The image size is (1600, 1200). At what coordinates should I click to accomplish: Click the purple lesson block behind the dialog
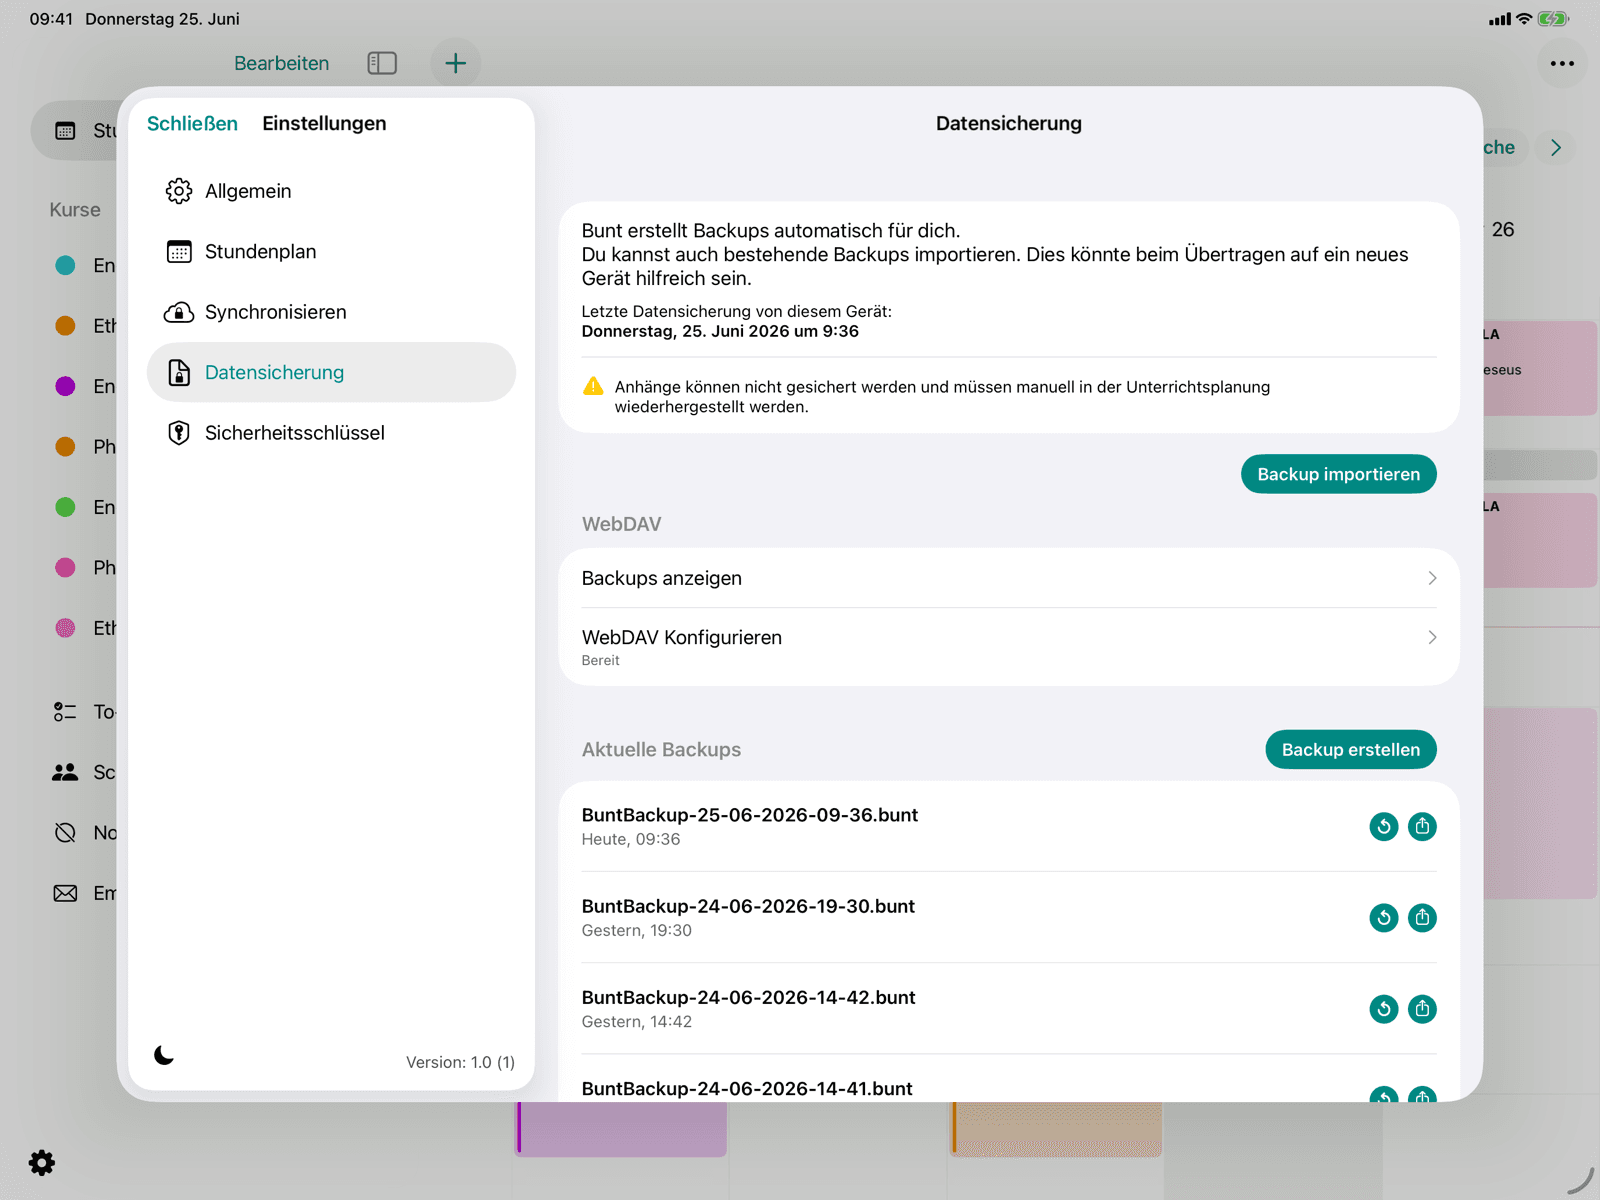(x=621, y=1129)
